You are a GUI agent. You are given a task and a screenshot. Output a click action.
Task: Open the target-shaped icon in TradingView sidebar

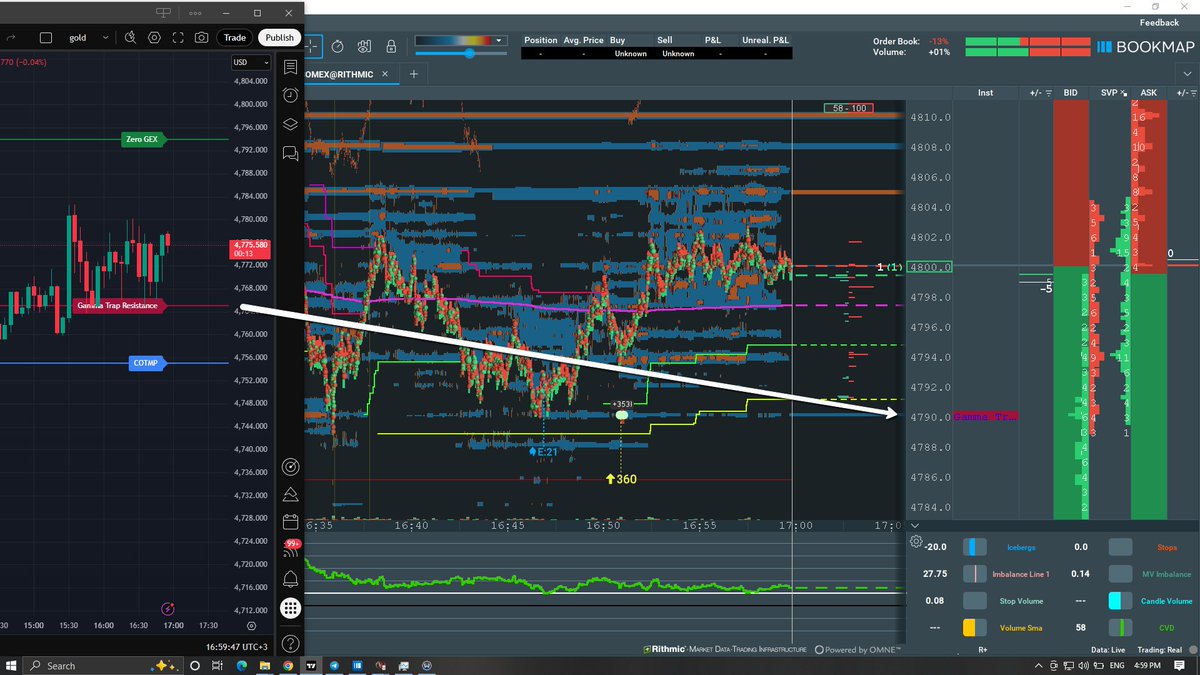290,466
